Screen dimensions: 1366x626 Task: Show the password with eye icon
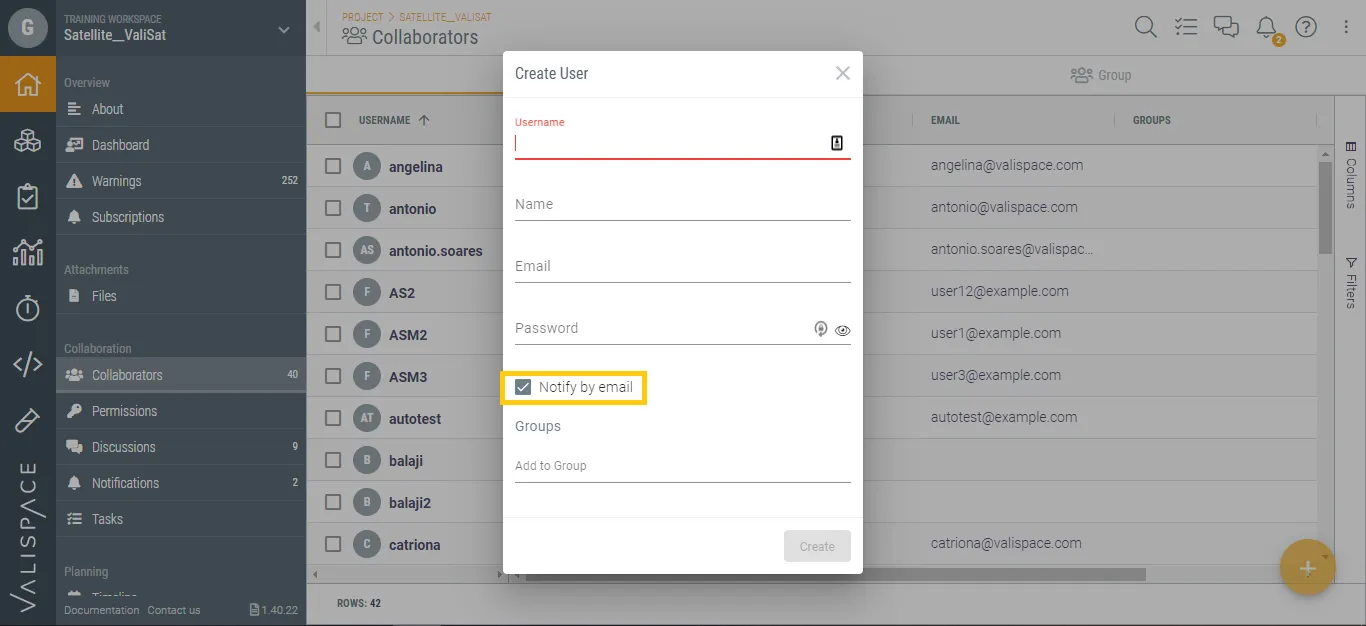click(x=843, y=330)
